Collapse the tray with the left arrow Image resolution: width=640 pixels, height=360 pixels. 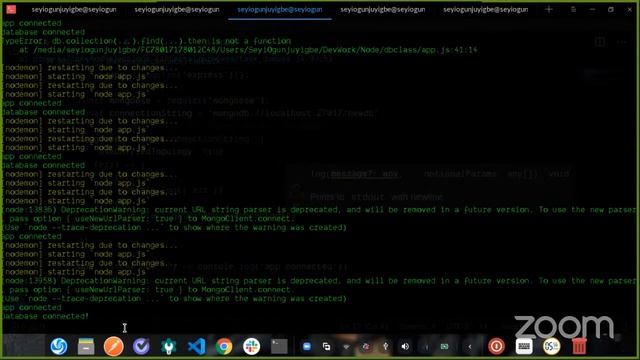tap(470, 347)
